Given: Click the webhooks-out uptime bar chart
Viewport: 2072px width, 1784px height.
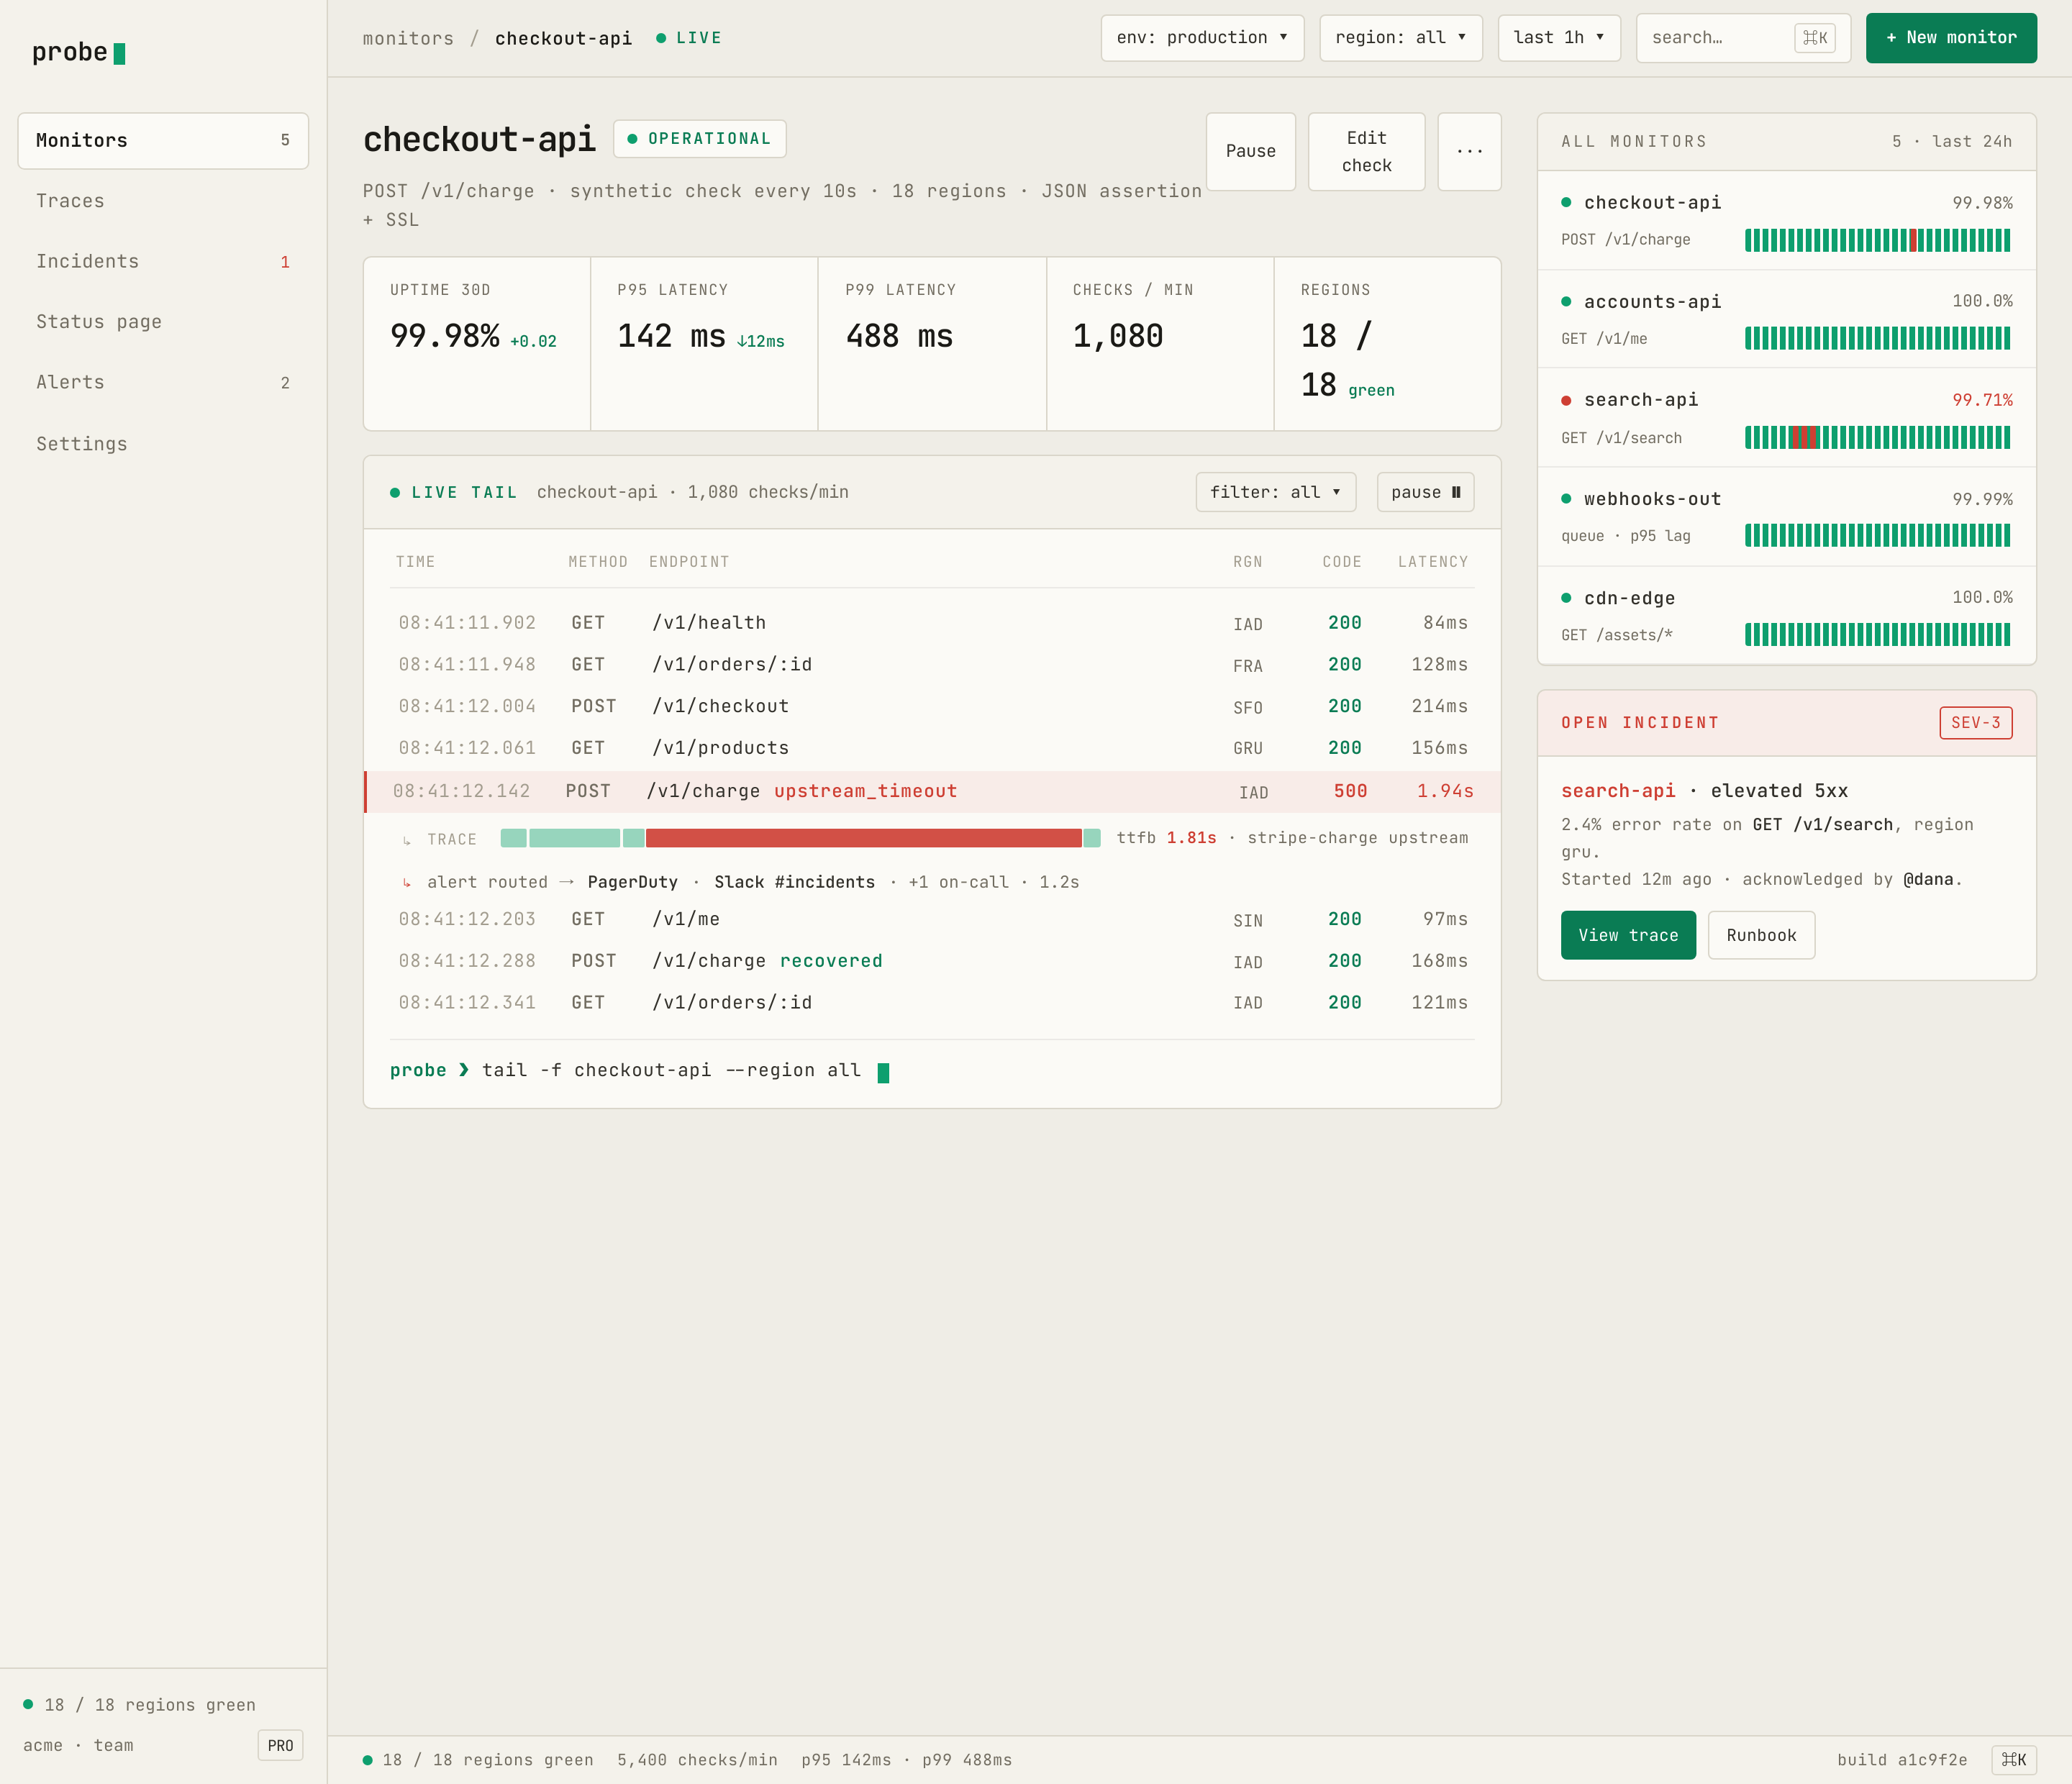Looking at the screenshot, I should point(1877,536).
